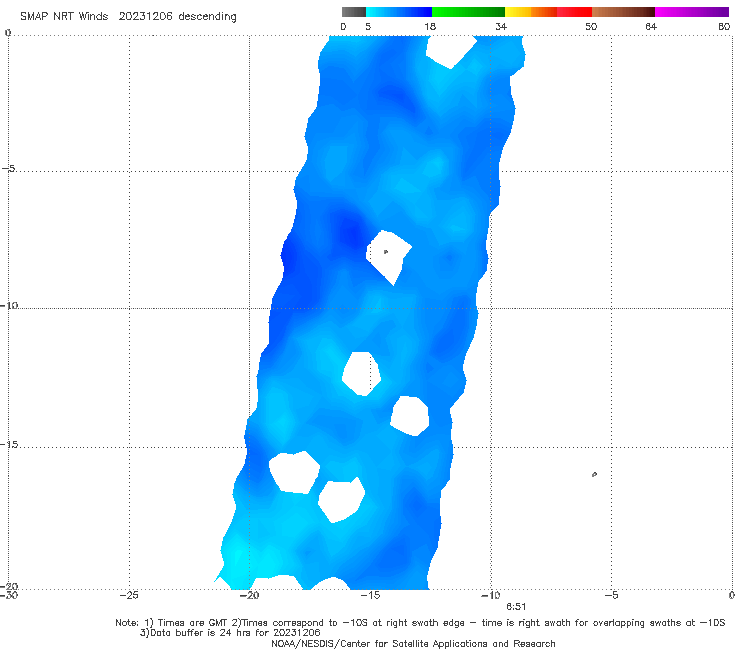Click the title text "SMAP NRT Winds 20231206 descending"
The height and width of the screenshot is (650, 740).
pyautogui.click(x=128, y=17)
